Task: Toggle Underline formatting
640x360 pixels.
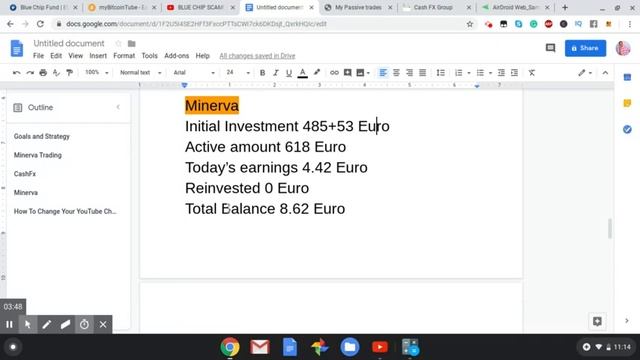Action: pos(289,73)
